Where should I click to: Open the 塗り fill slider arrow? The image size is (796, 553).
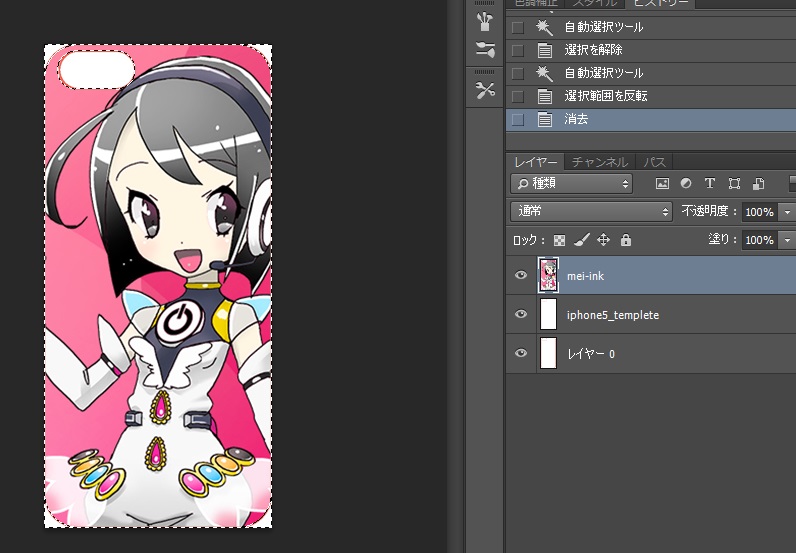point(787,240)
